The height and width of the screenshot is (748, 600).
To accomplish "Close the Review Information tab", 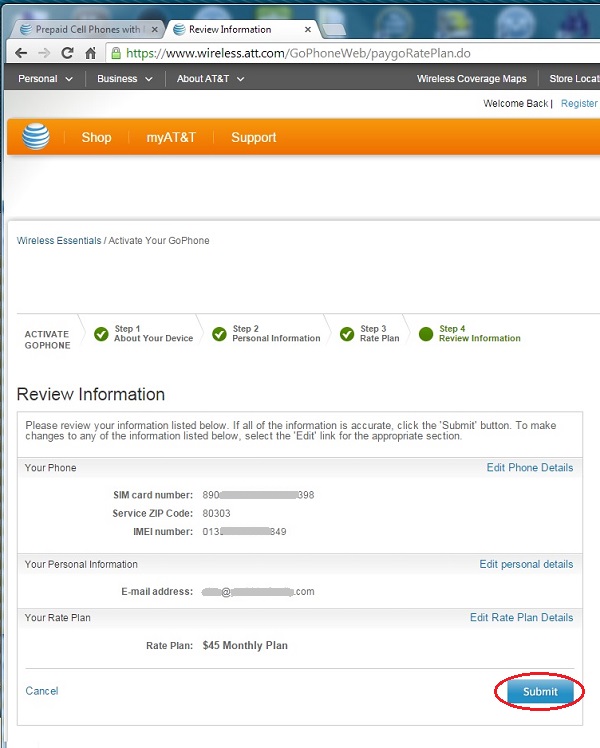I will pos(308,30).
